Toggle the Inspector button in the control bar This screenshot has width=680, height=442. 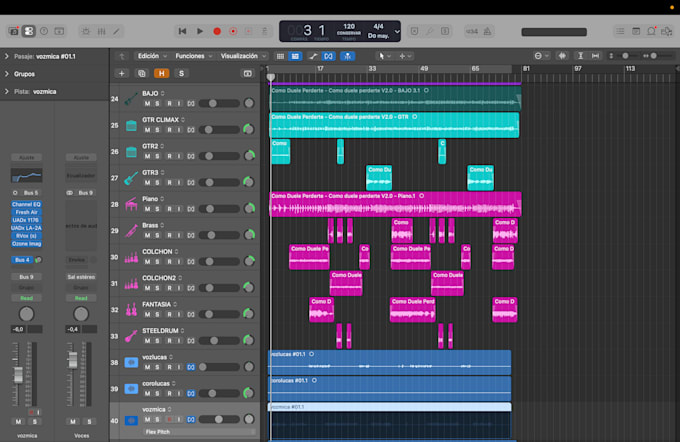[29, 31]
